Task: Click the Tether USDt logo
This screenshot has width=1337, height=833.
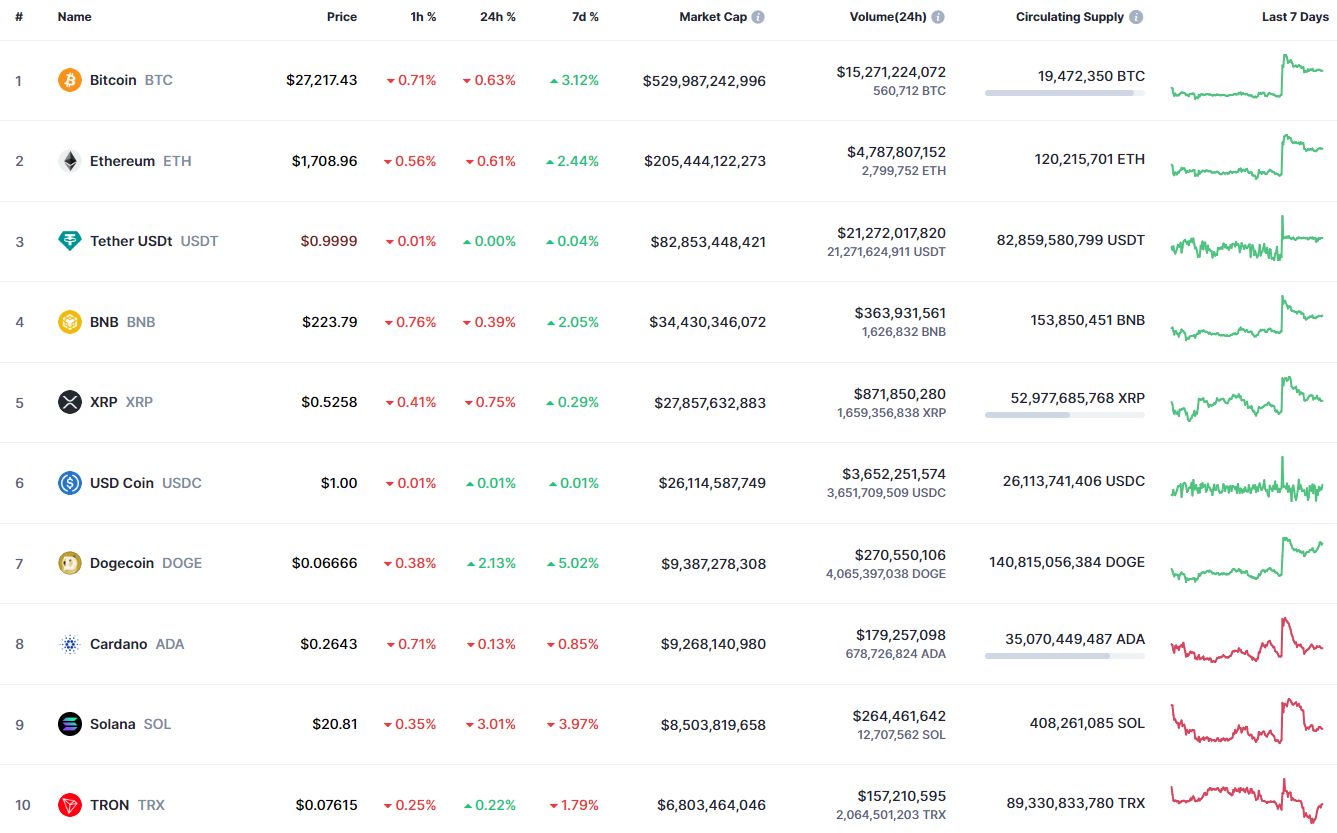Action: pos(69,241)
